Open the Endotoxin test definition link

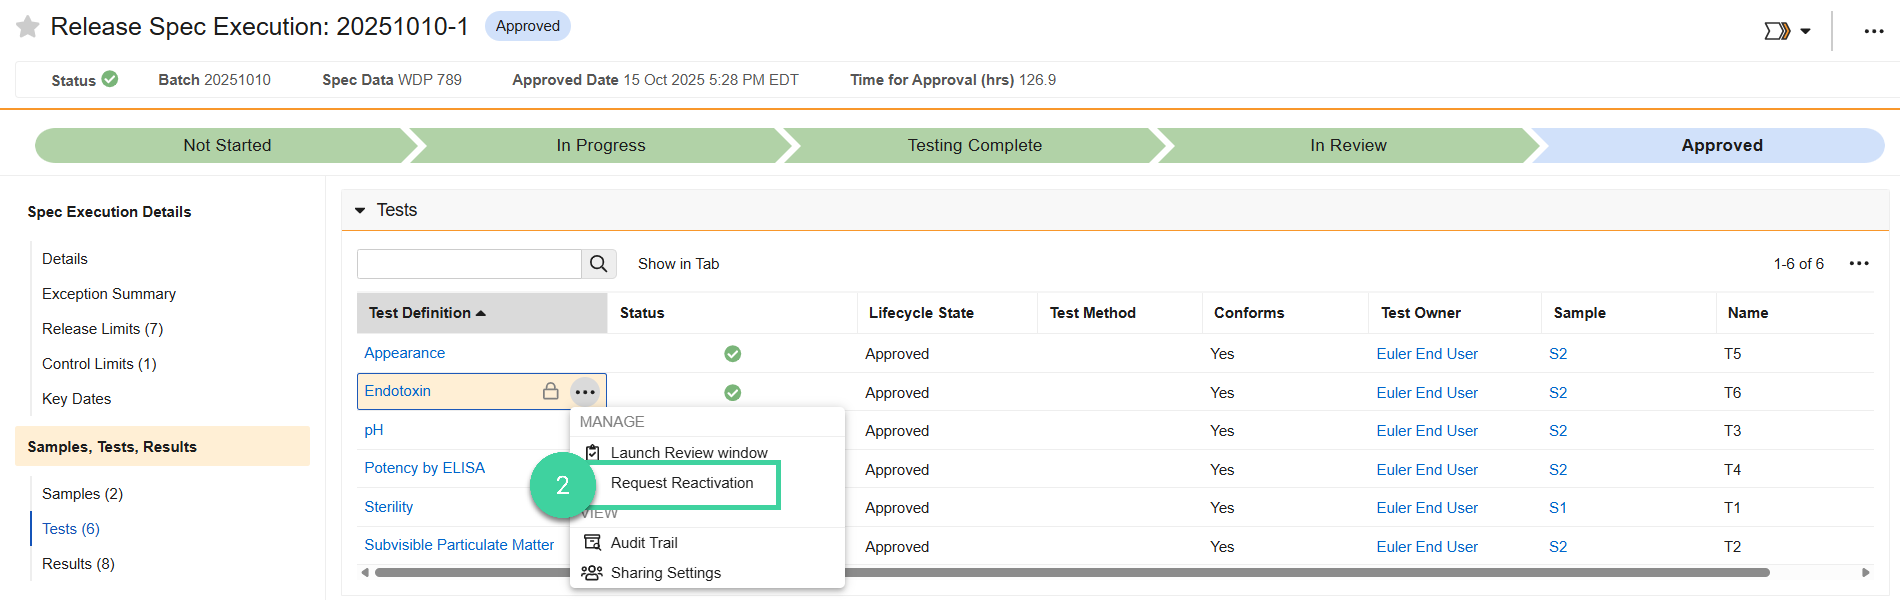pyautogui.click(x=397, y=391)
